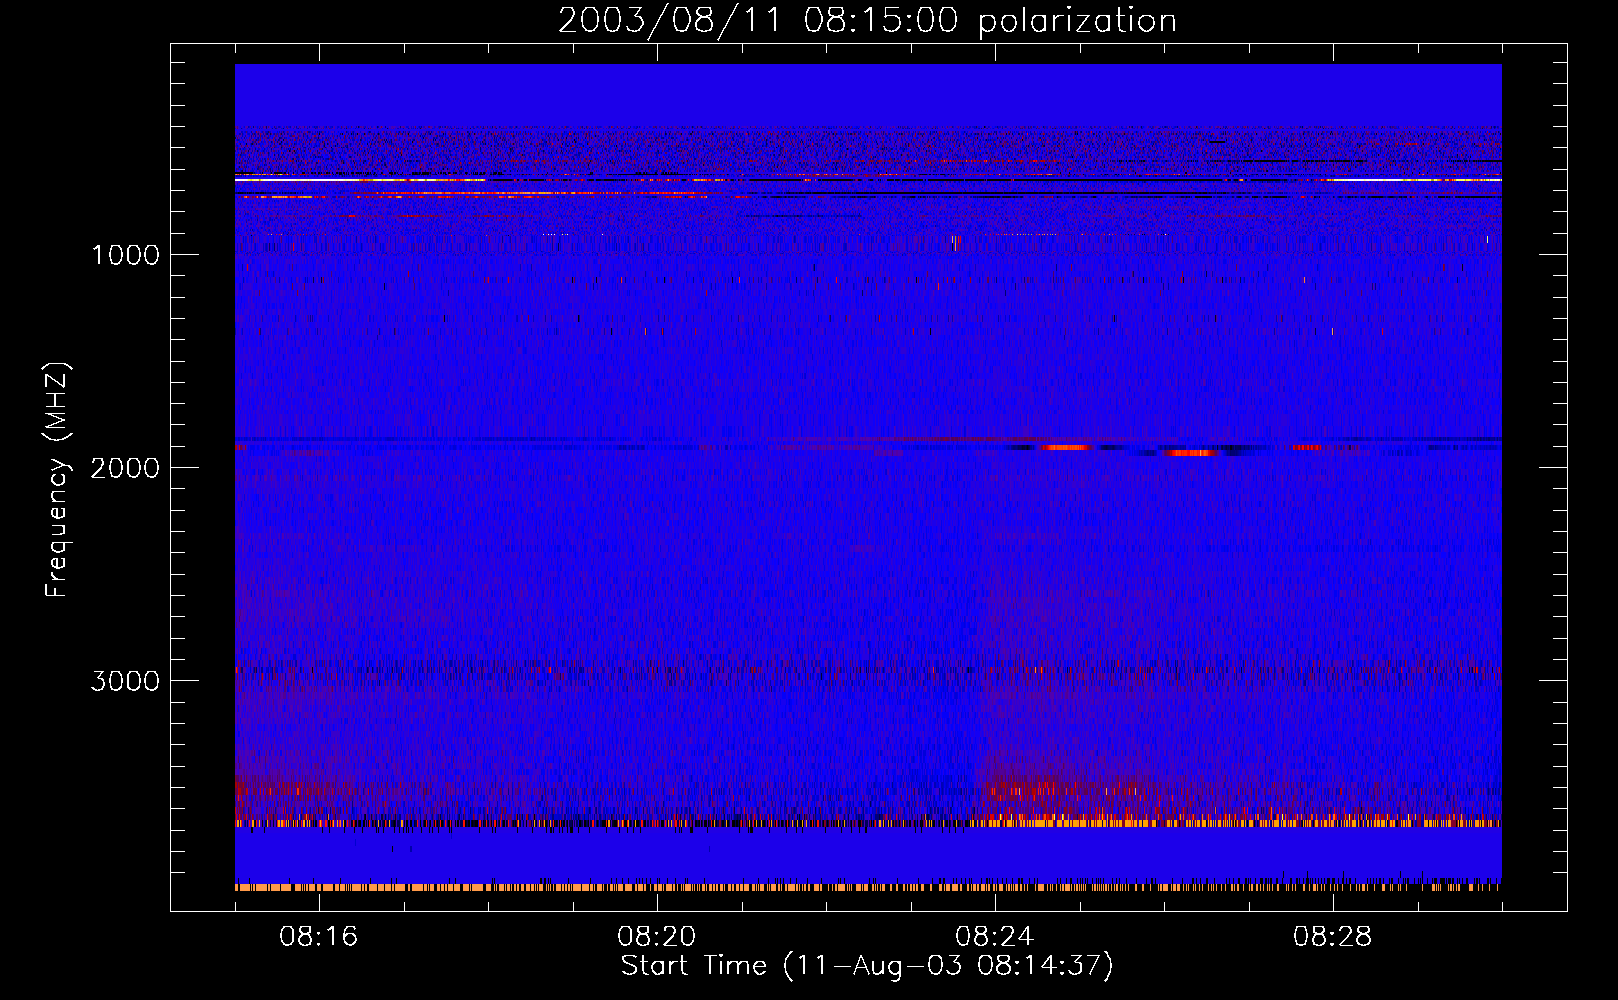Click the "Start Time (11-Aug-03 08:14:37)" label
The image size is (1618, 1000).
pyautogui.click(x=867, y=966)
